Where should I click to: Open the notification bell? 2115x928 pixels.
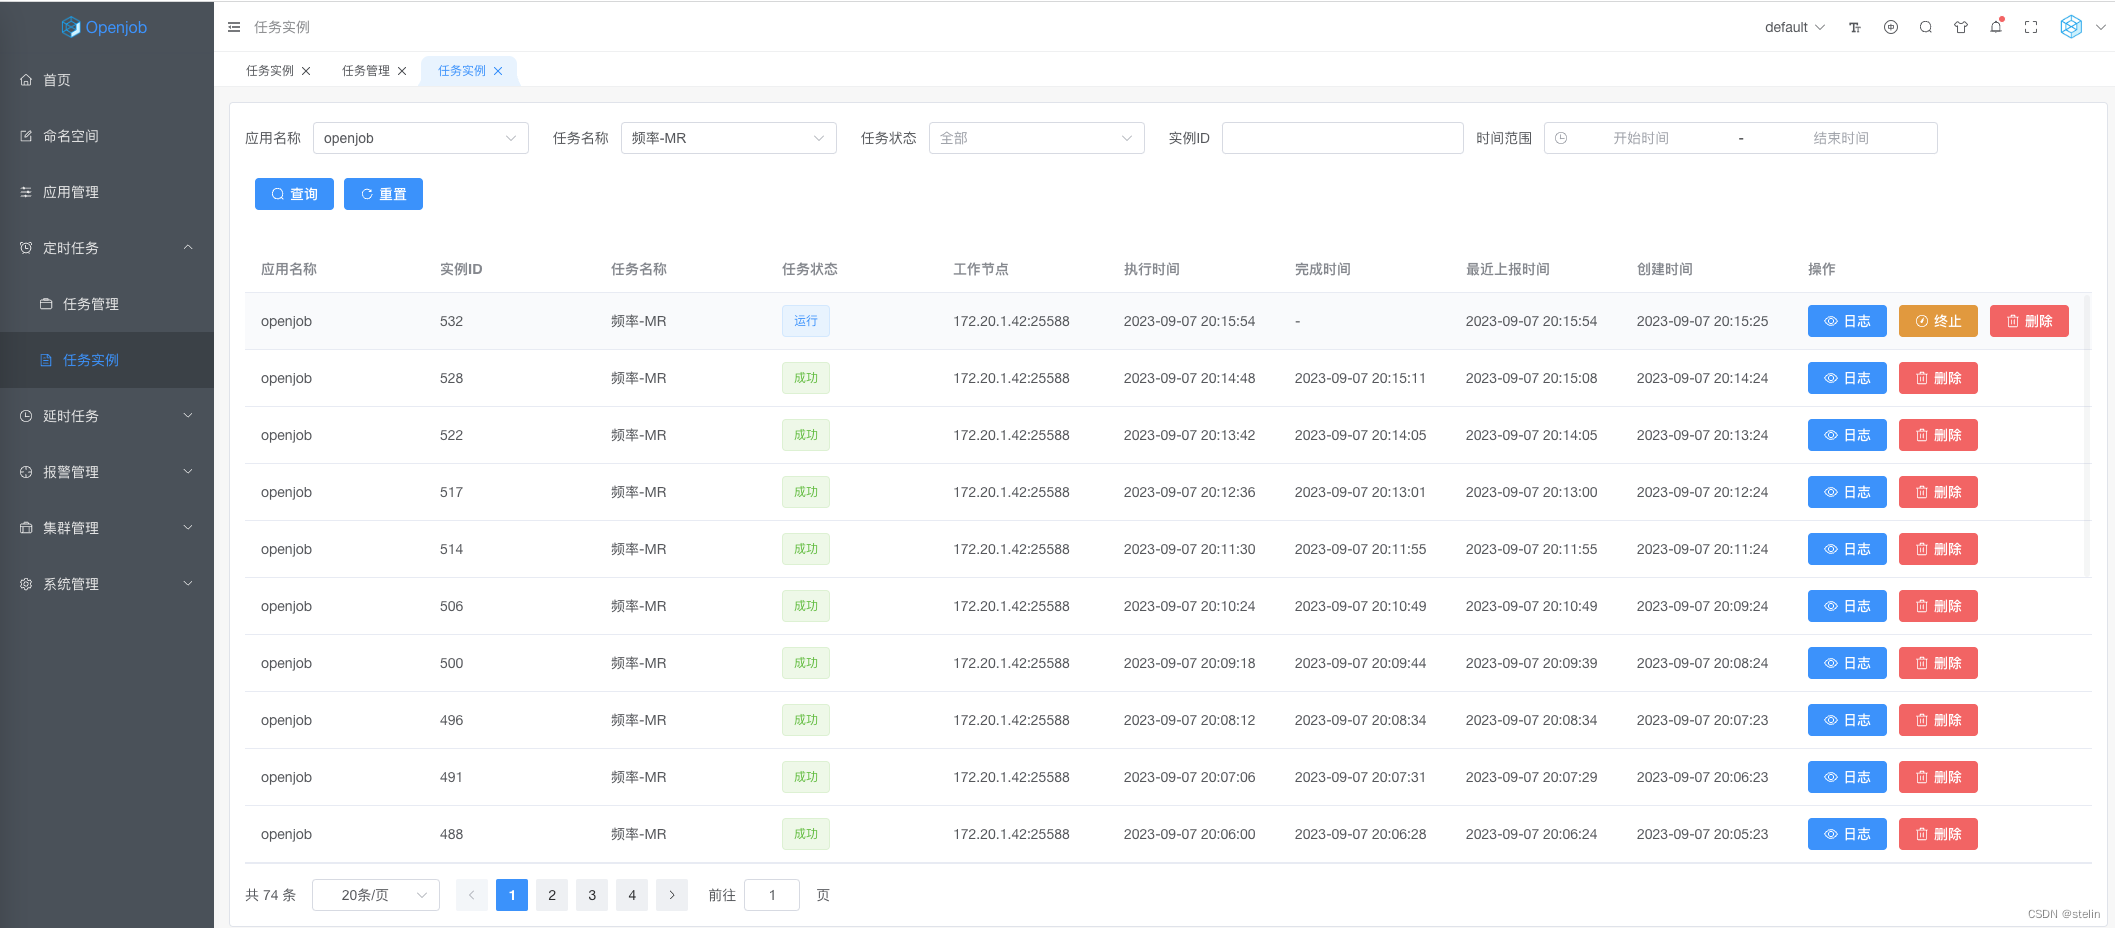[x=1996, y=27]
